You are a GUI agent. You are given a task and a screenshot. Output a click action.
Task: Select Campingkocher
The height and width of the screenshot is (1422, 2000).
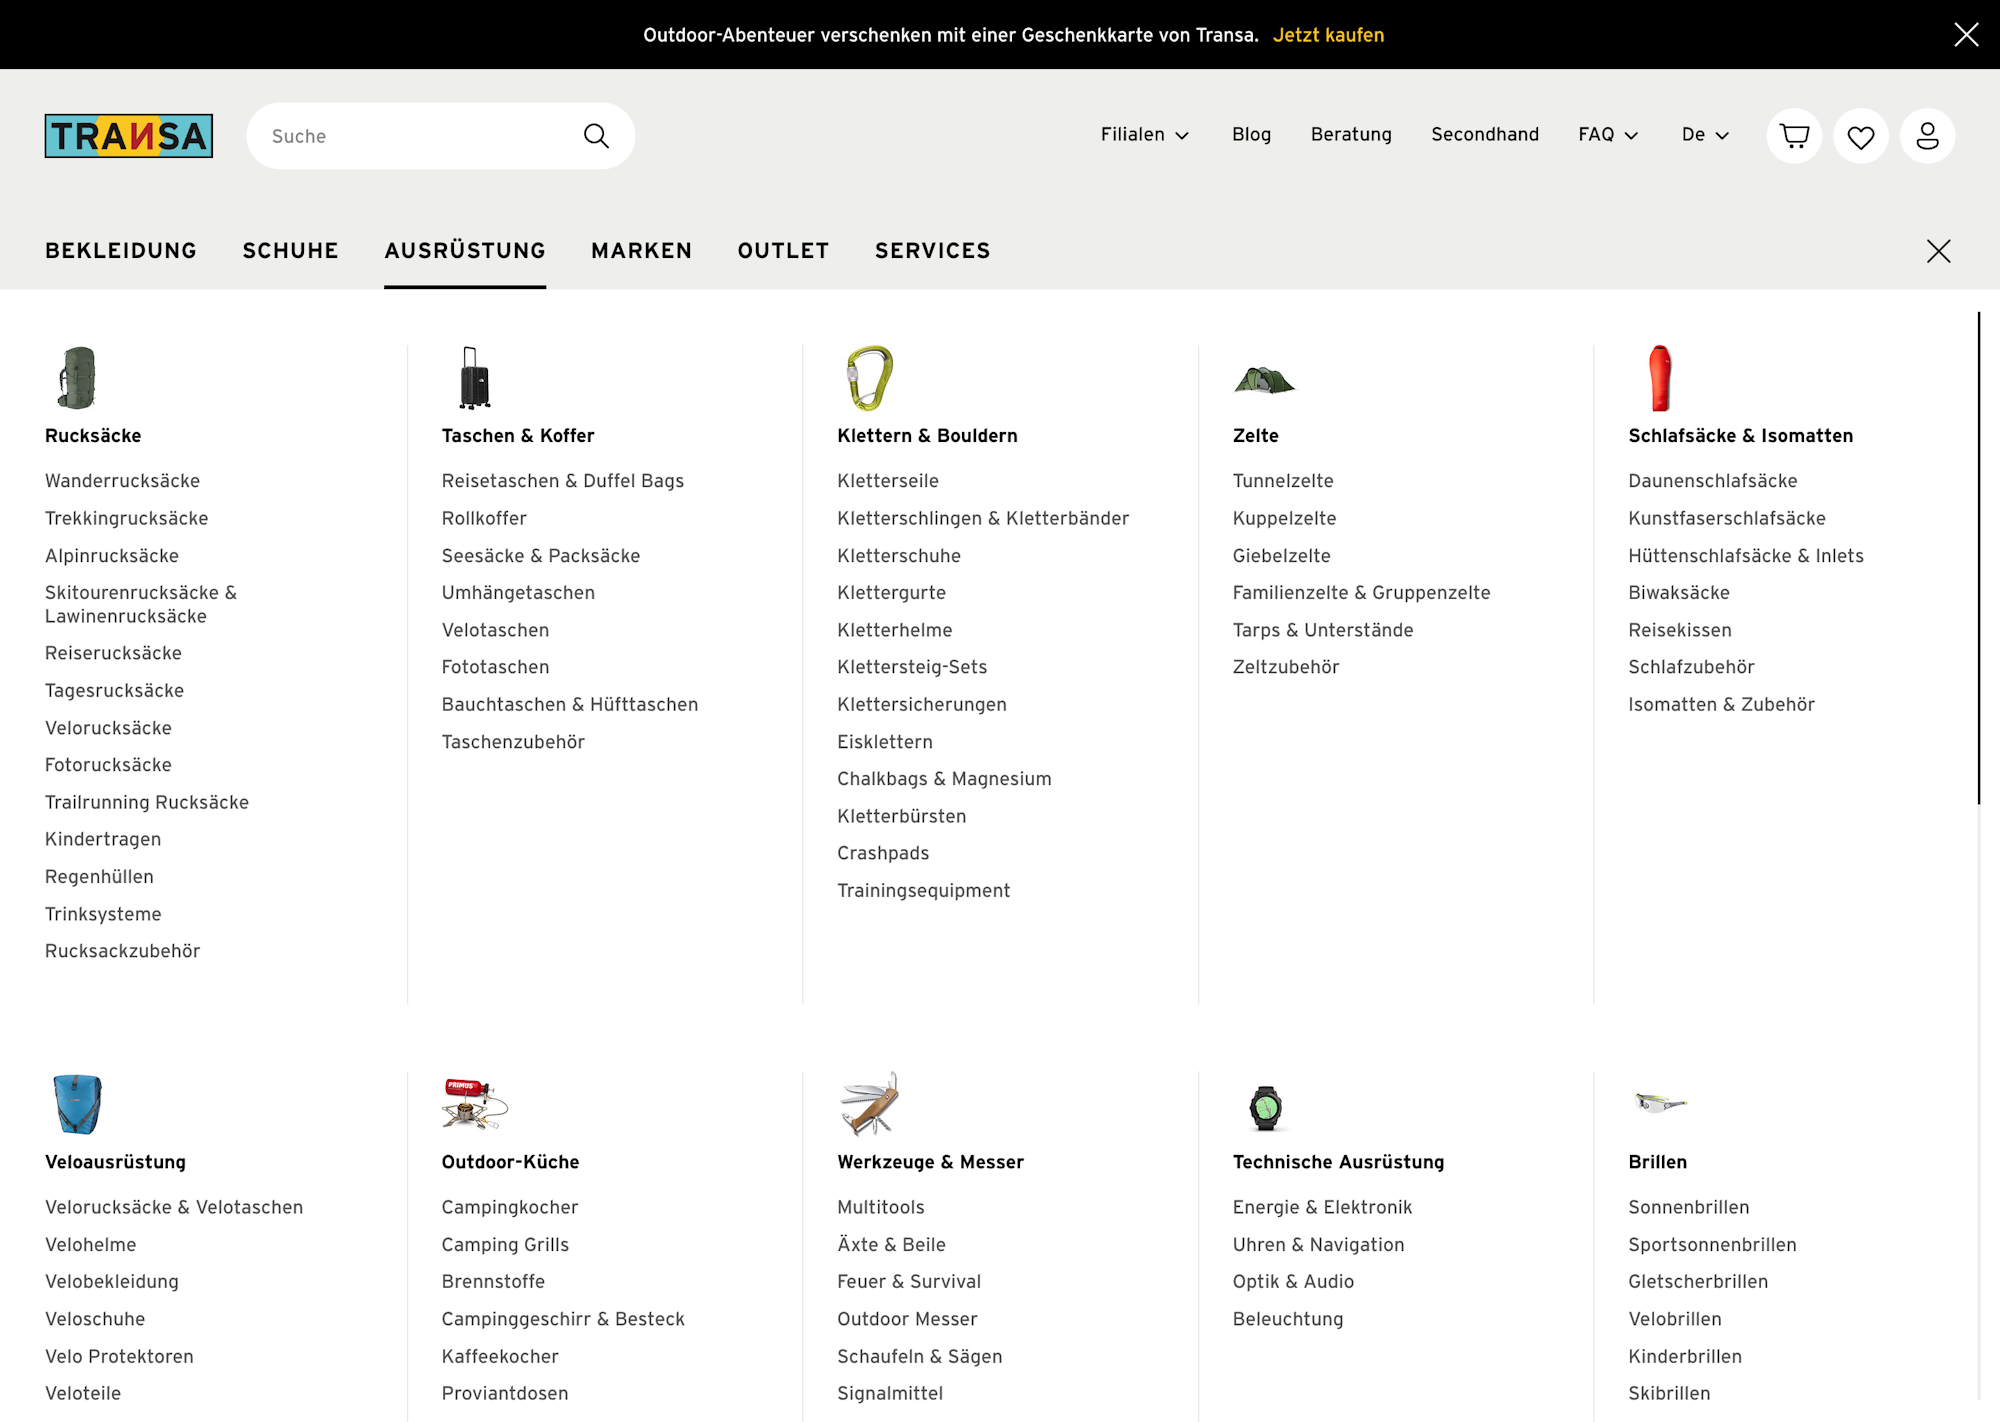[510, 1207]
